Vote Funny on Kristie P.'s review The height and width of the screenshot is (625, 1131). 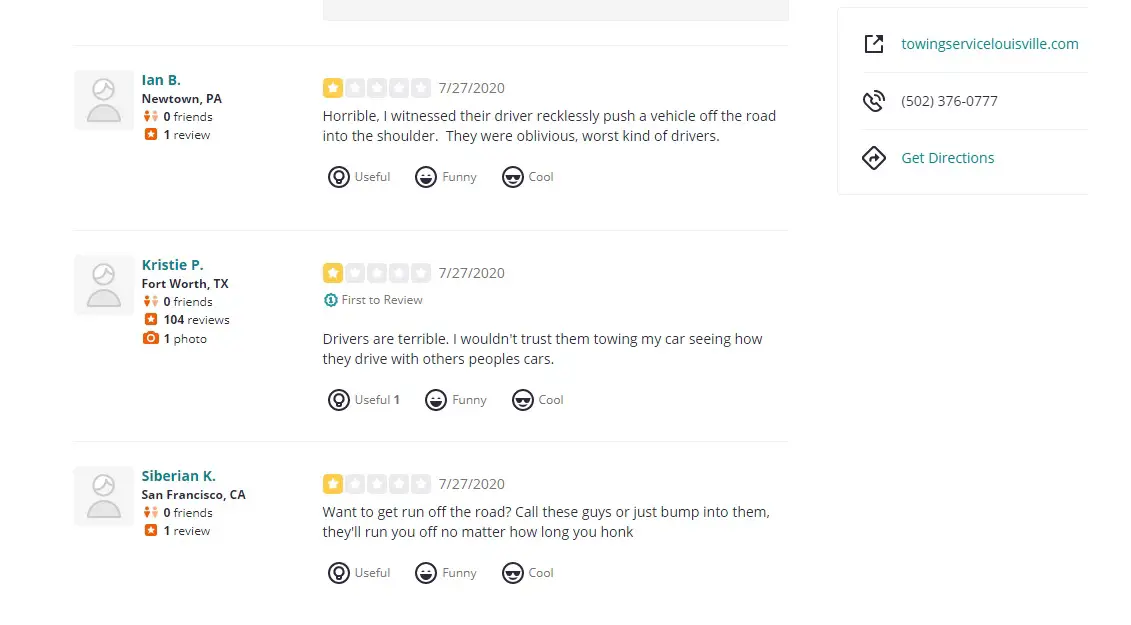click(x=455, y=400)
